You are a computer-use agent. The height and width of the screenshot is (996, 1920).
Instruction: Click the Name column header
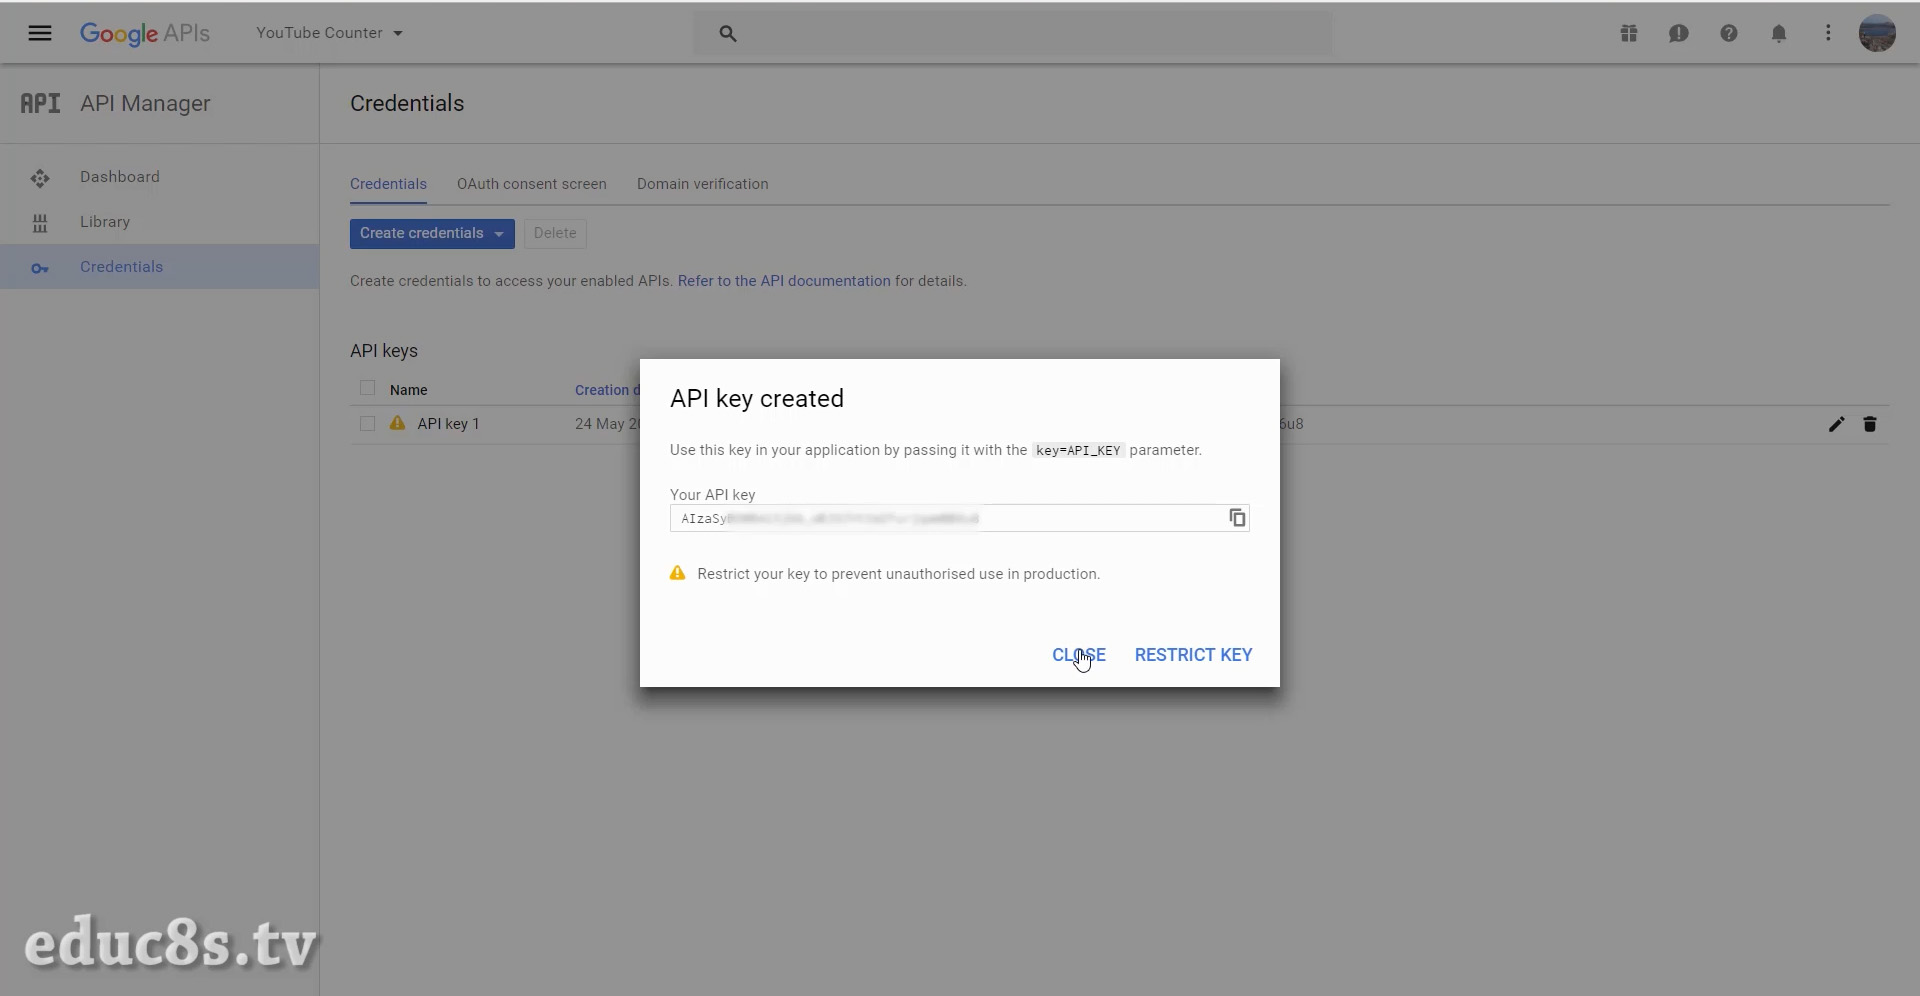409,390
